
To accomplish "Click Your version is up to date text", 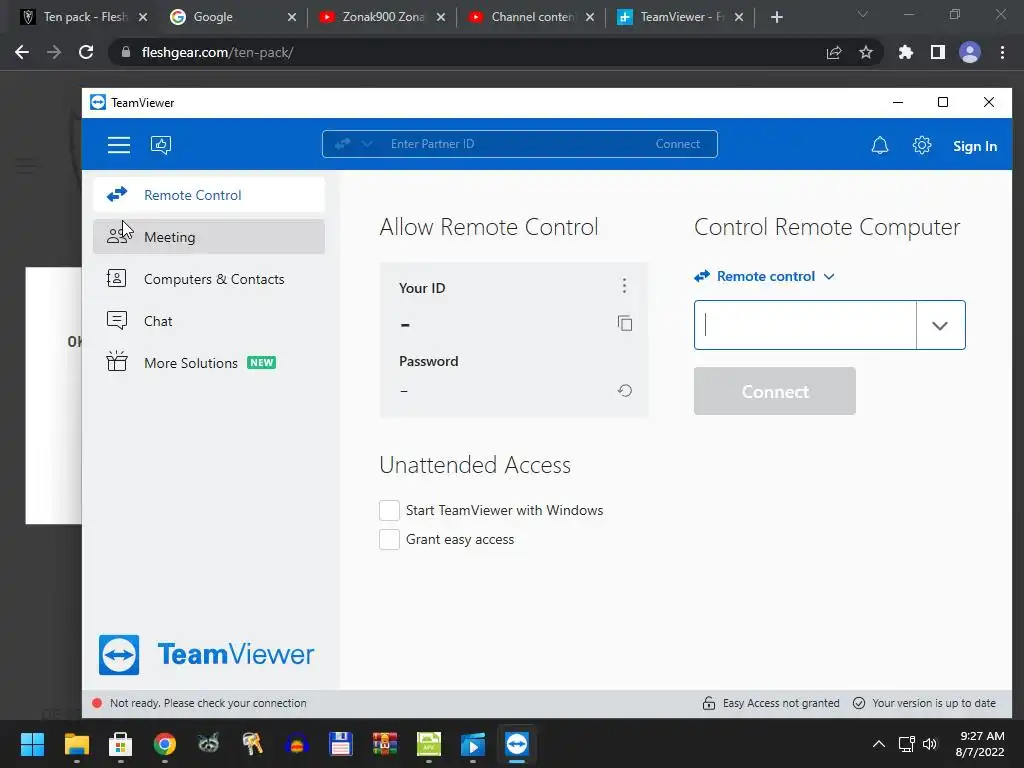I will tap(934, 703).
